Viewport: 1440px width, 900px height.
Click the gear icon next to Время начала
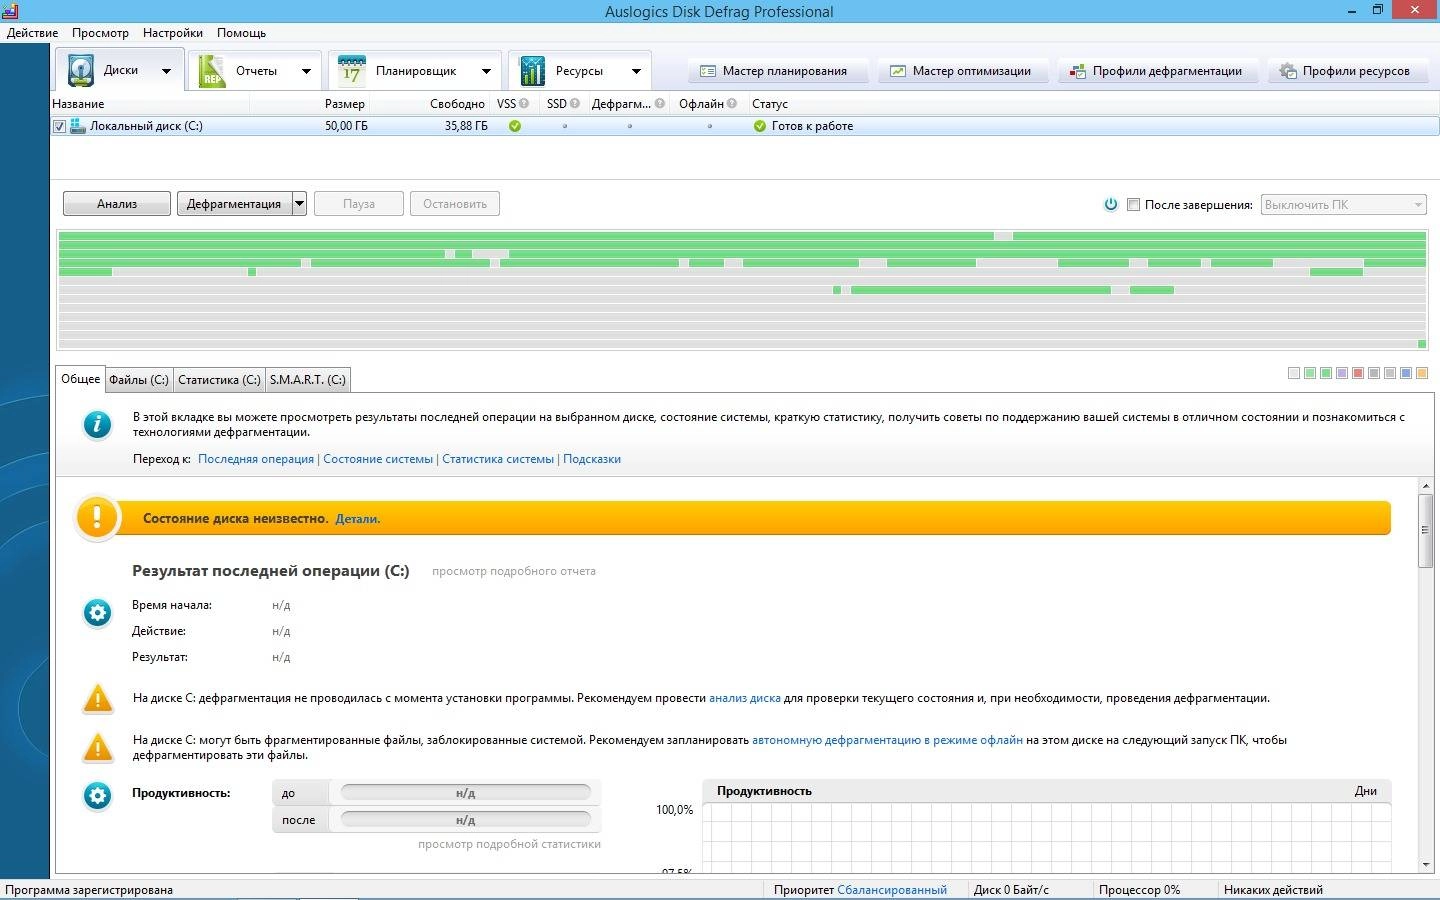(97, 613)
